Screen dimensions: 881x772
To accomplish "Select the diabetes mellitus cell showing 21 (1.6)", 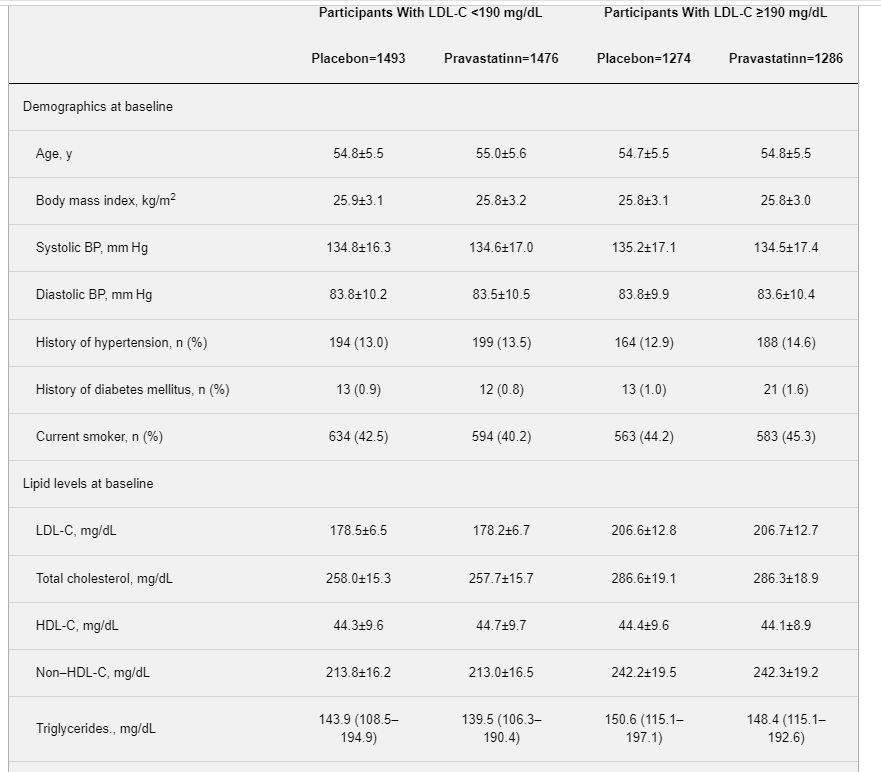I will pyautogui.click(x=786, y=390).
